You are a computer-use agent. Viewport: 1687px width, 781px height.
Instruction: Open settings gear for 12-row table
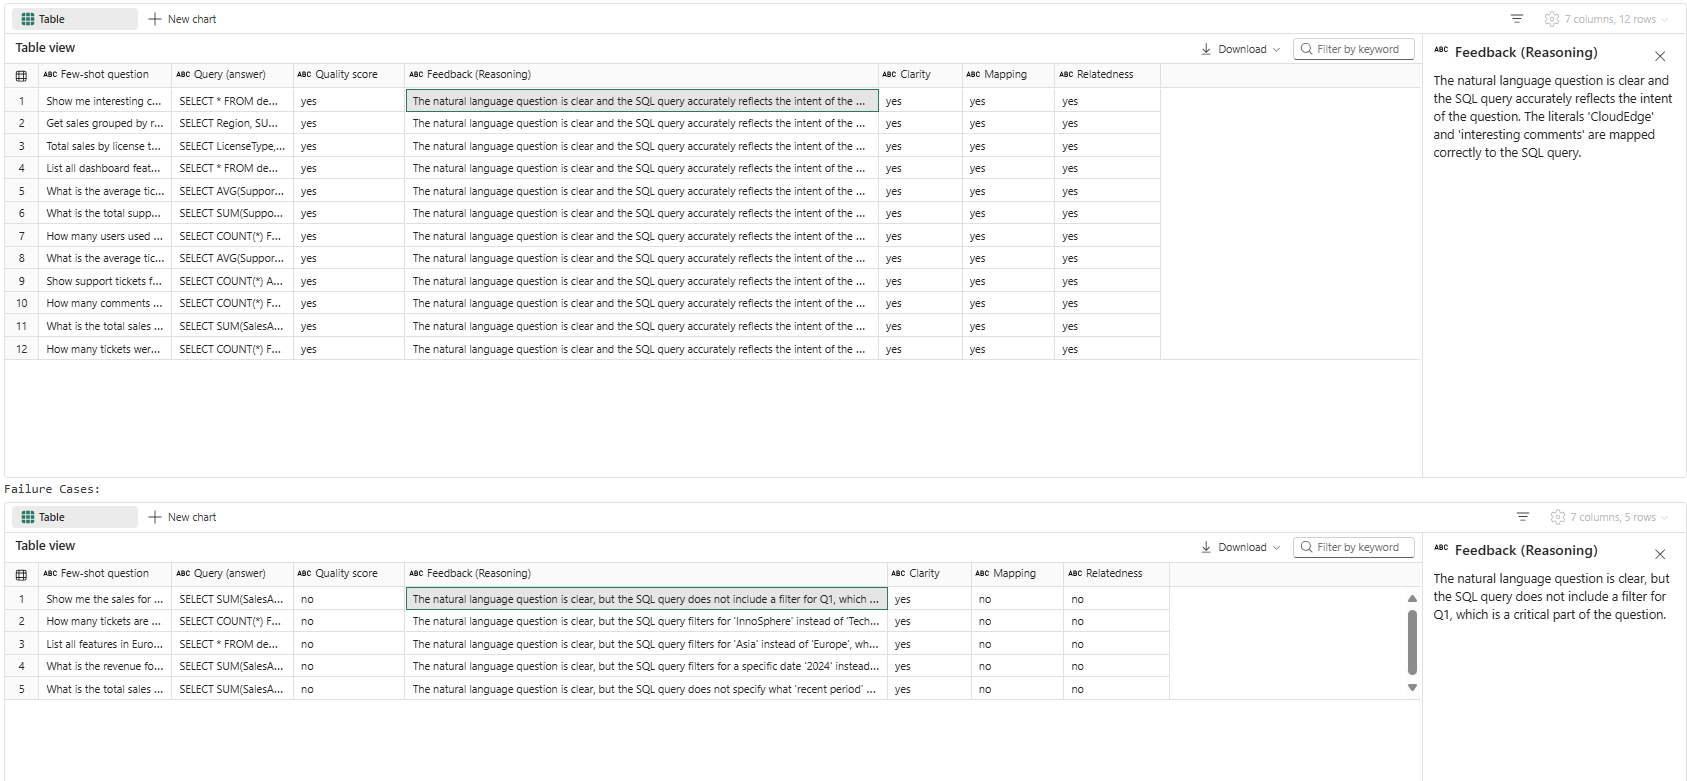[1552, 19]
